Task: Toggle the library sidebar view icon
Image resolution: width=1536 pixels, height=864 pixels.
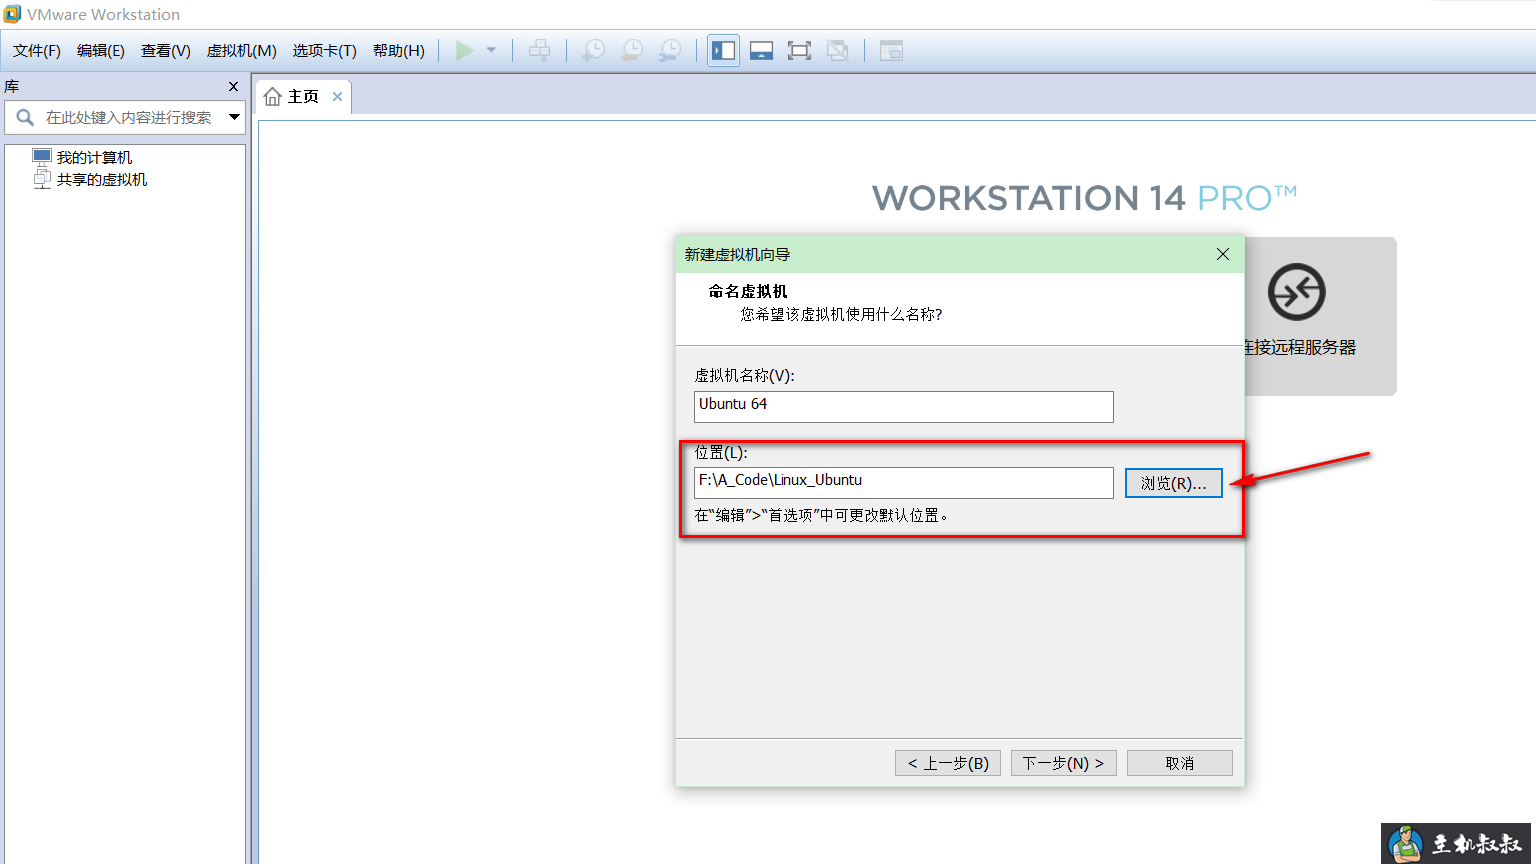Action: click(723, 50)
